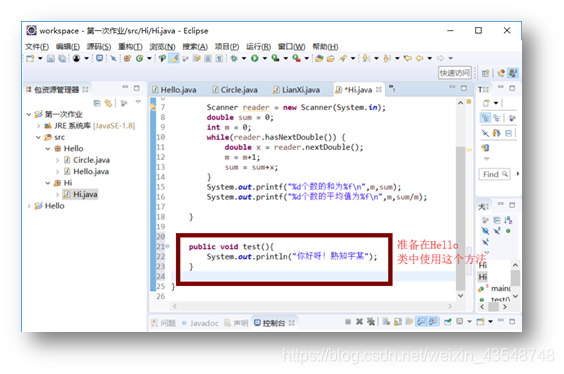Click the New Java Package icon
Screen dimensions: 564x374
(127, 58)
